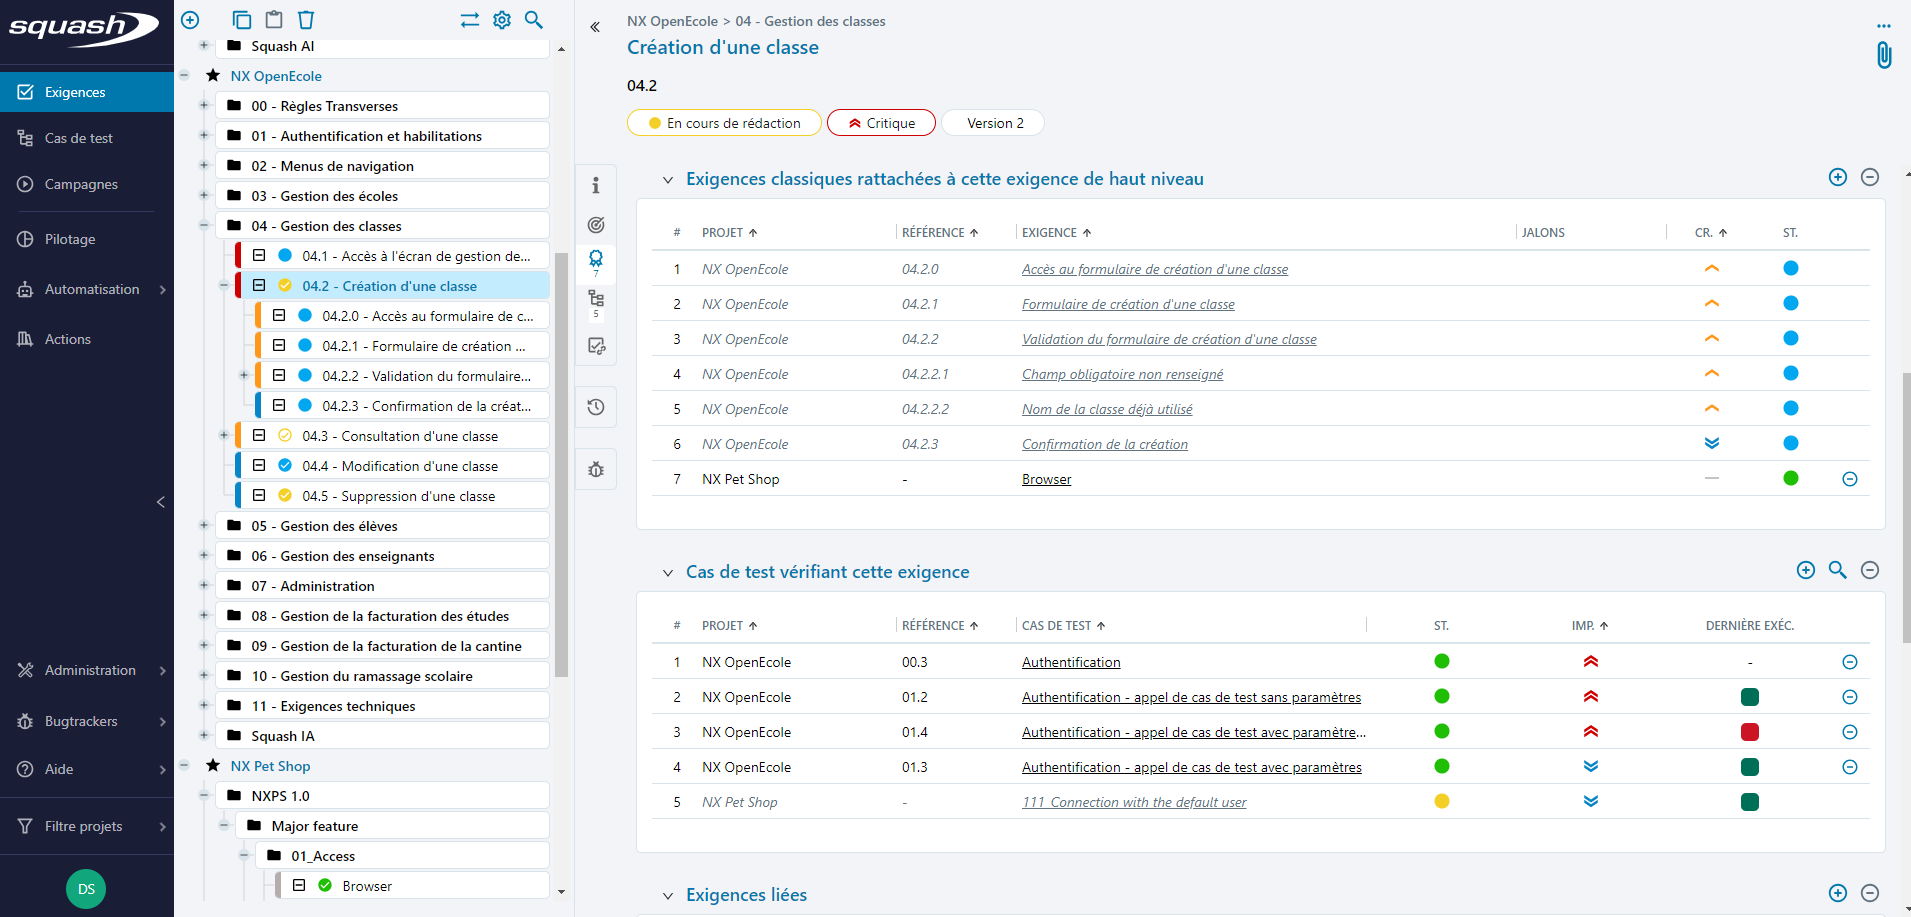1911x917 pixels.
Task: Click the copy icon in tree toolbar
Action: (x=241, y=20)
